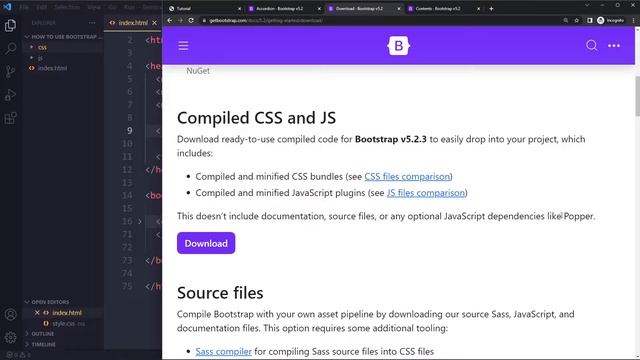Expand the Timeline section

coord(43,344)
